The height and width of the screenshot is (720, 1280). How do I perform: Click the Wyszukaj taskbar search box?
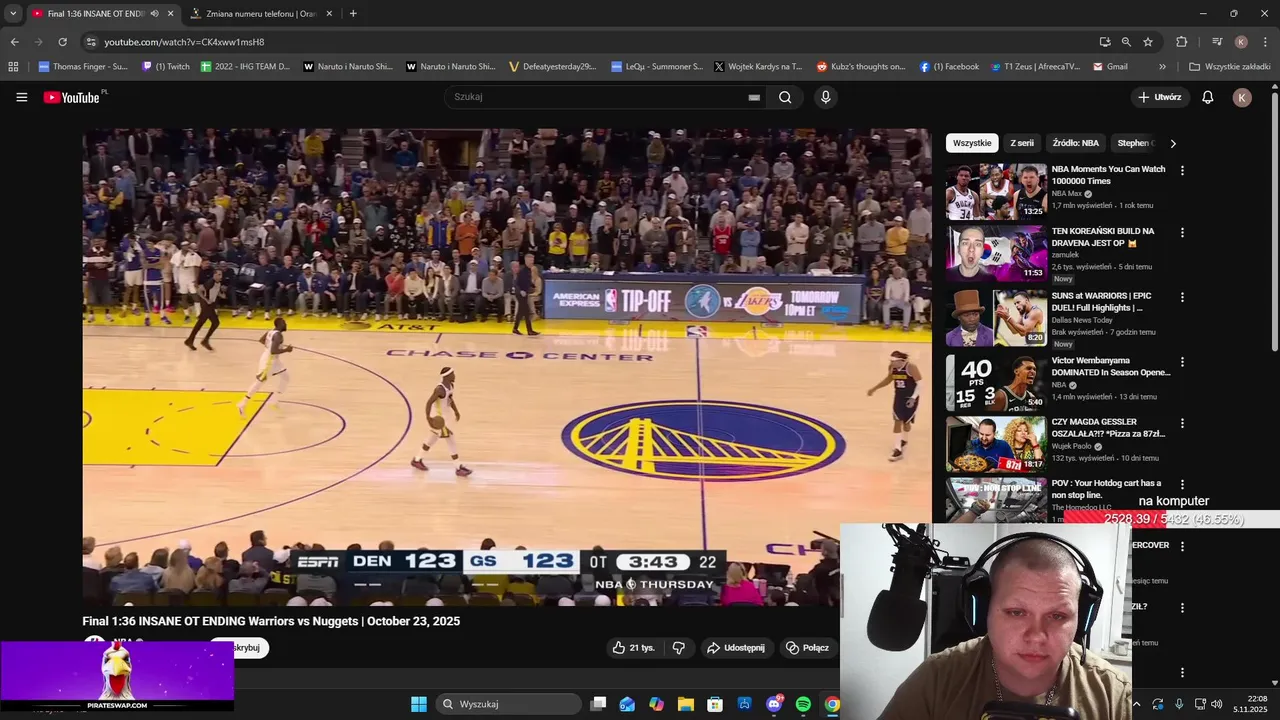509,704
